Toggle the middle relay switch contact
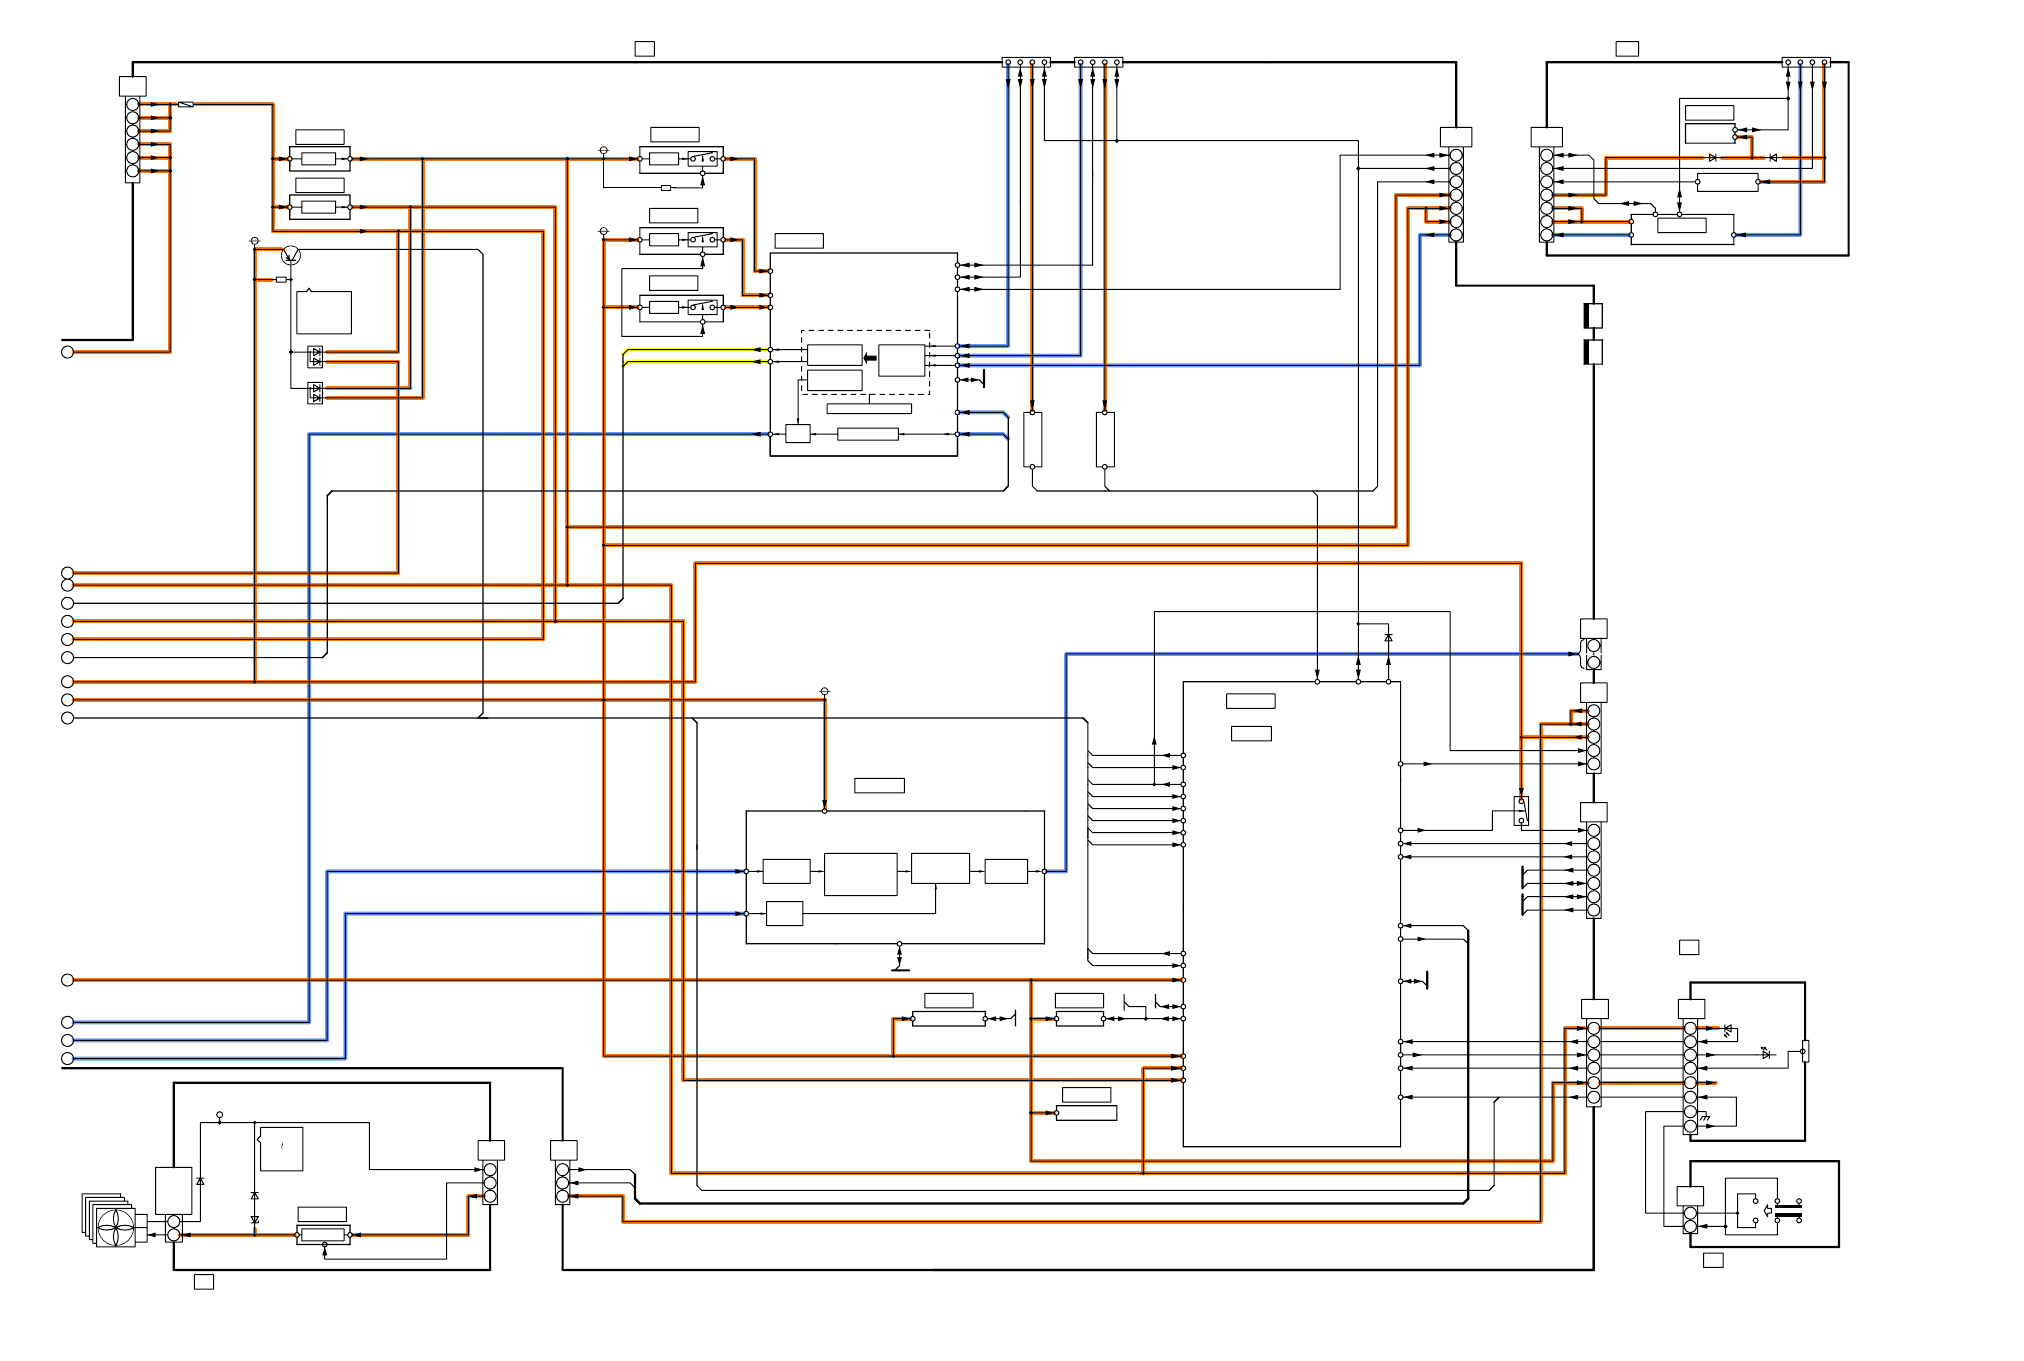2024x1361 pixels. [x=703, y=239]
